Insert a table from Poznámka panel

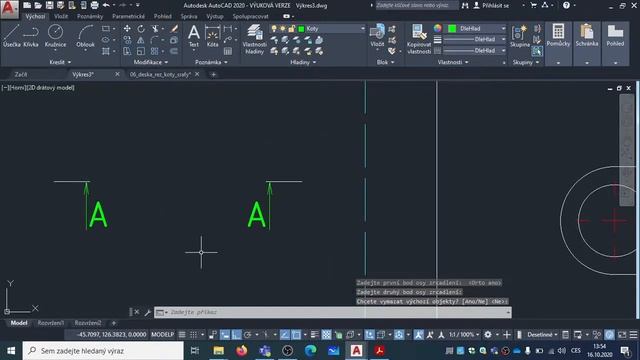[228, 51]
